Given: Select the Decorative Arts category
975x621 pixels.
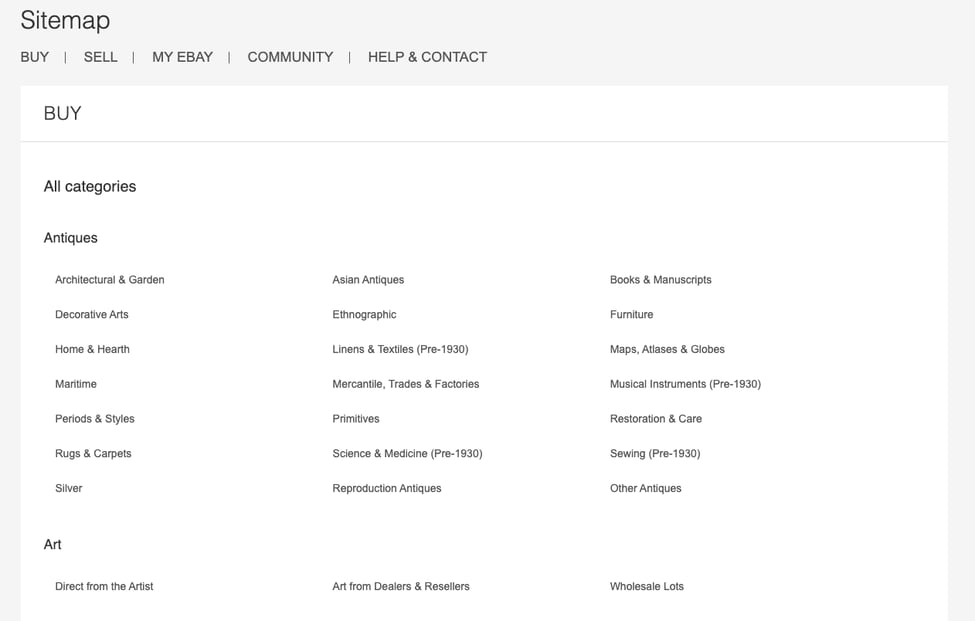Looking at the screenshot, I should pos(91,314).
